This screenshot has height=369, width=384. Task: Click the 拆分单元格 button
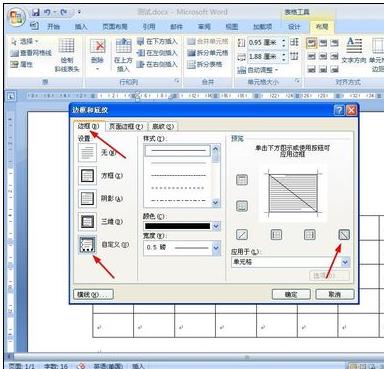(207, 53)
